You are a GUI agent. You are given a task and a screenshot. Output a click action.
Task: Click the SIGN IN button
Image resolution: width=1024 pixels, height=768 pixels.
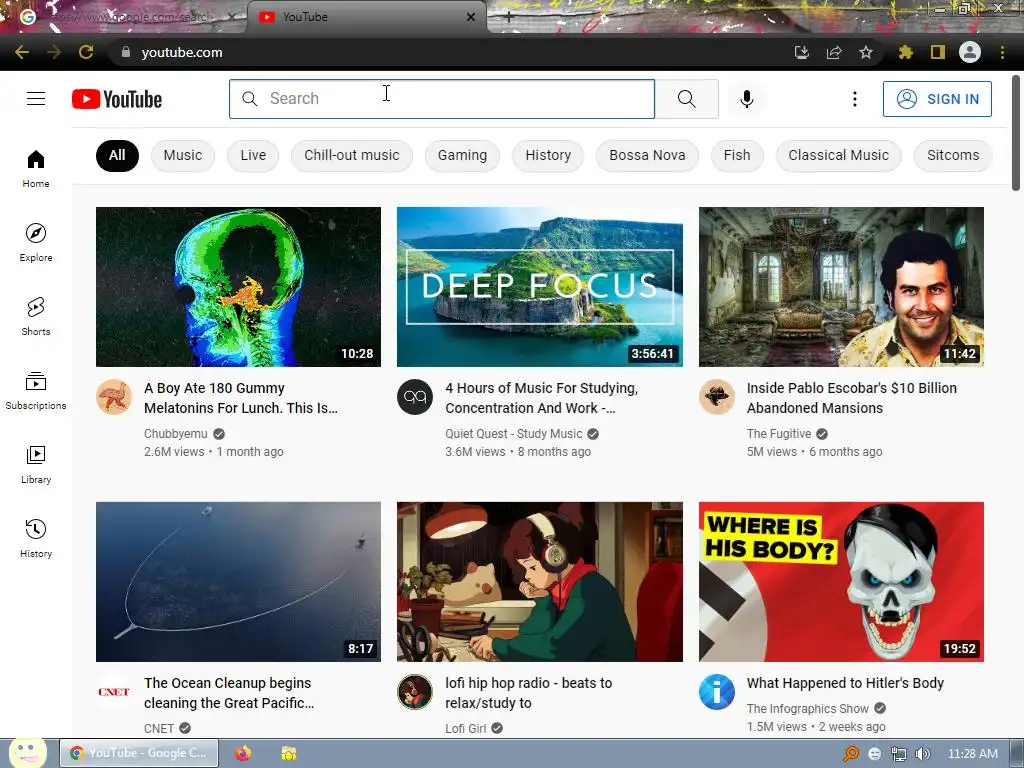937,99
